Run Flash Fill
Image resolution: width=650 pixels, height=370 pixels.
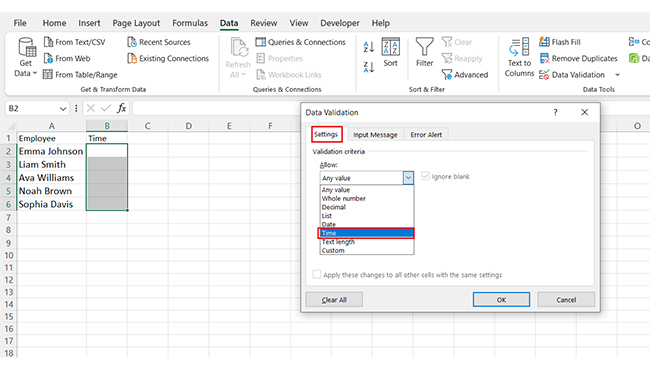pyautogui.click(x=560, y=42)
